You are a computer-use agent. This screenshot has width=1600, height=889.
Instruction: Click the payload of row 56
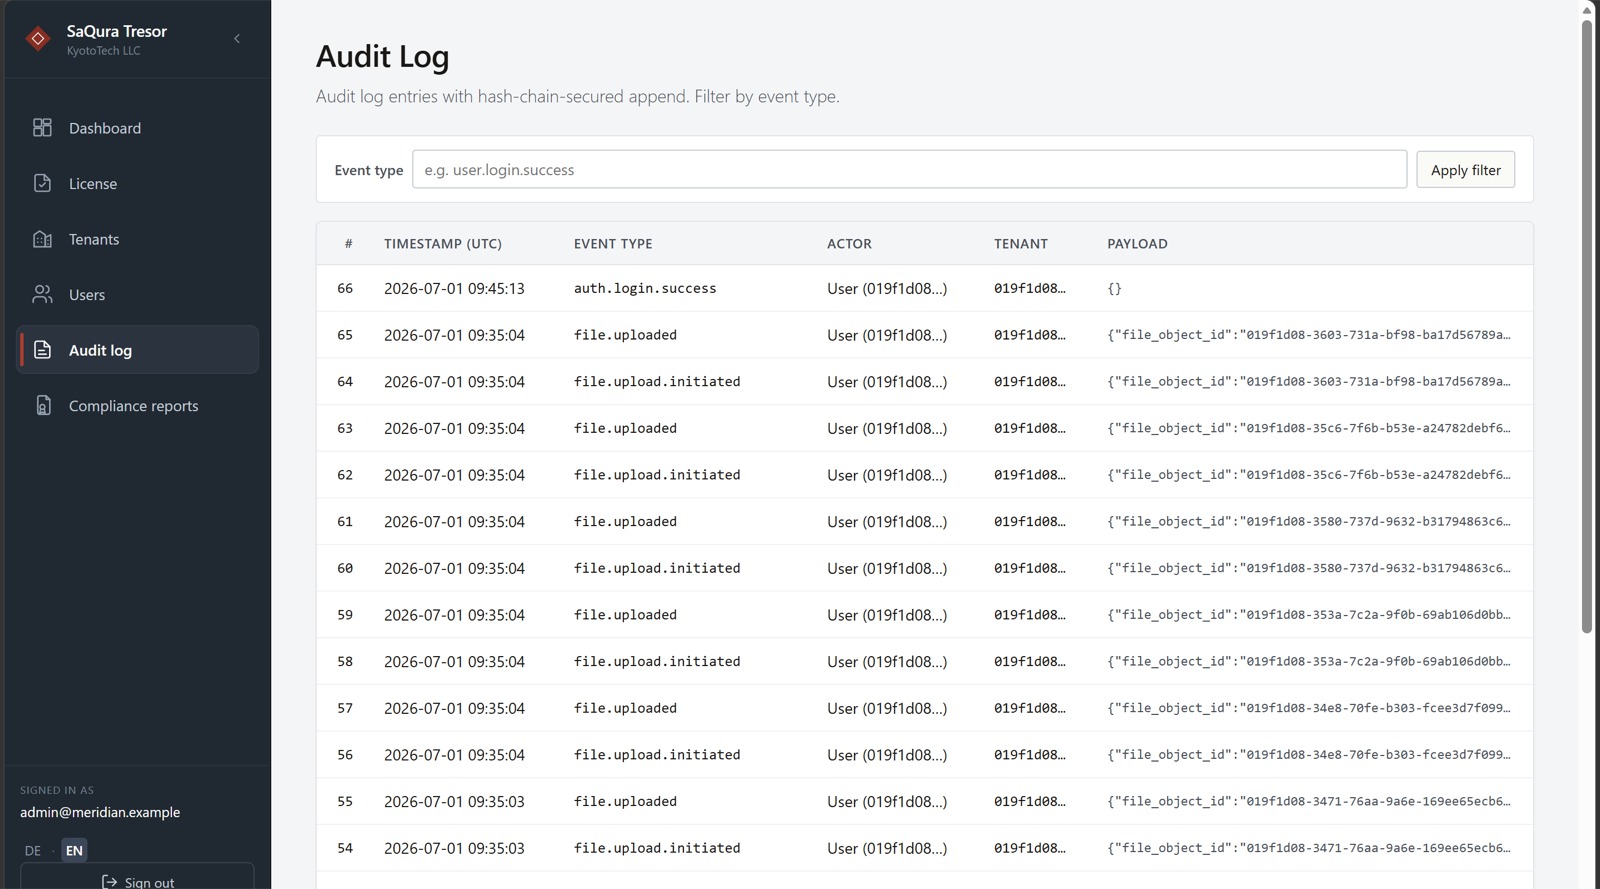click(1309, 755)
